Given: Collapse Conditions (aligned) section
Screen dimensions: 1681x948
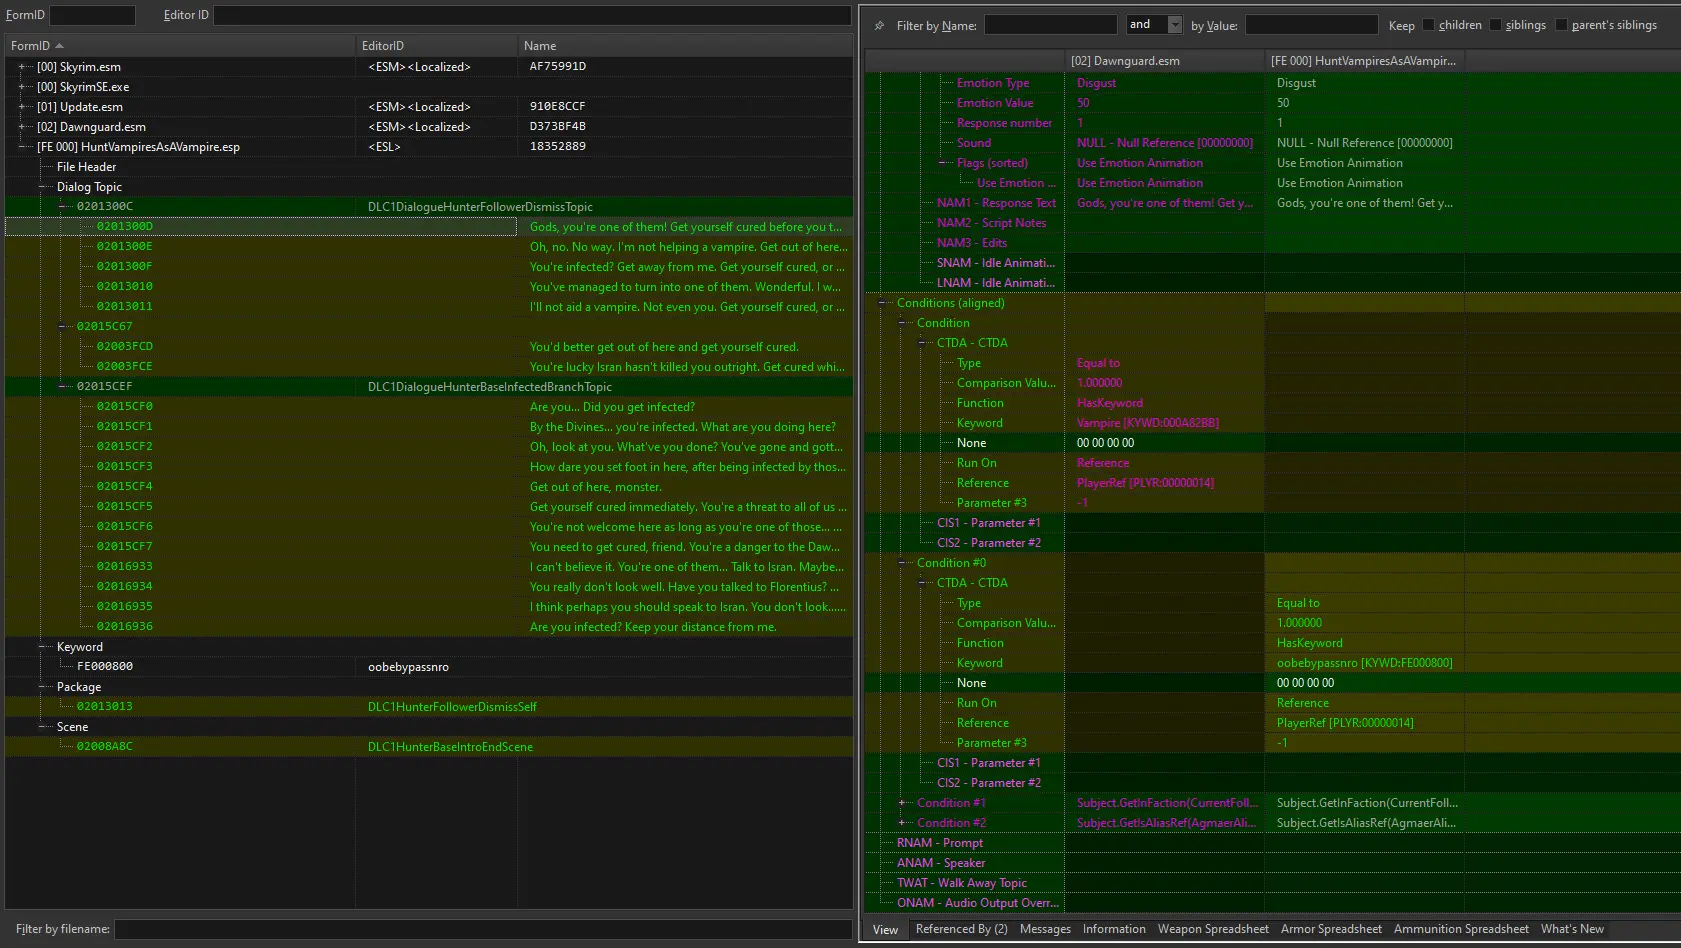Looking at the screenshot, I should pyautogui.click(x=881, y=303).
